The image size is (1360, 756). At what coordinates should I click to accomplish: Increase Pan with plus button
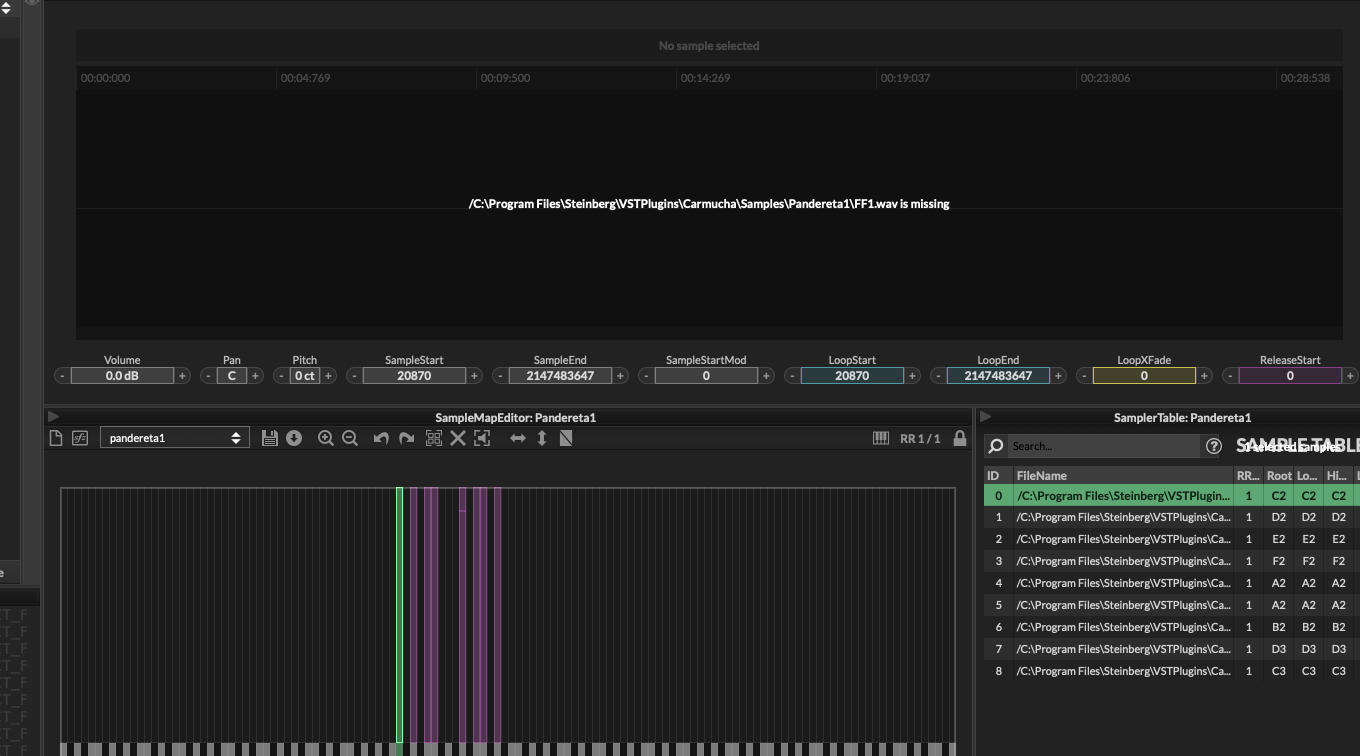coord(255,376)
